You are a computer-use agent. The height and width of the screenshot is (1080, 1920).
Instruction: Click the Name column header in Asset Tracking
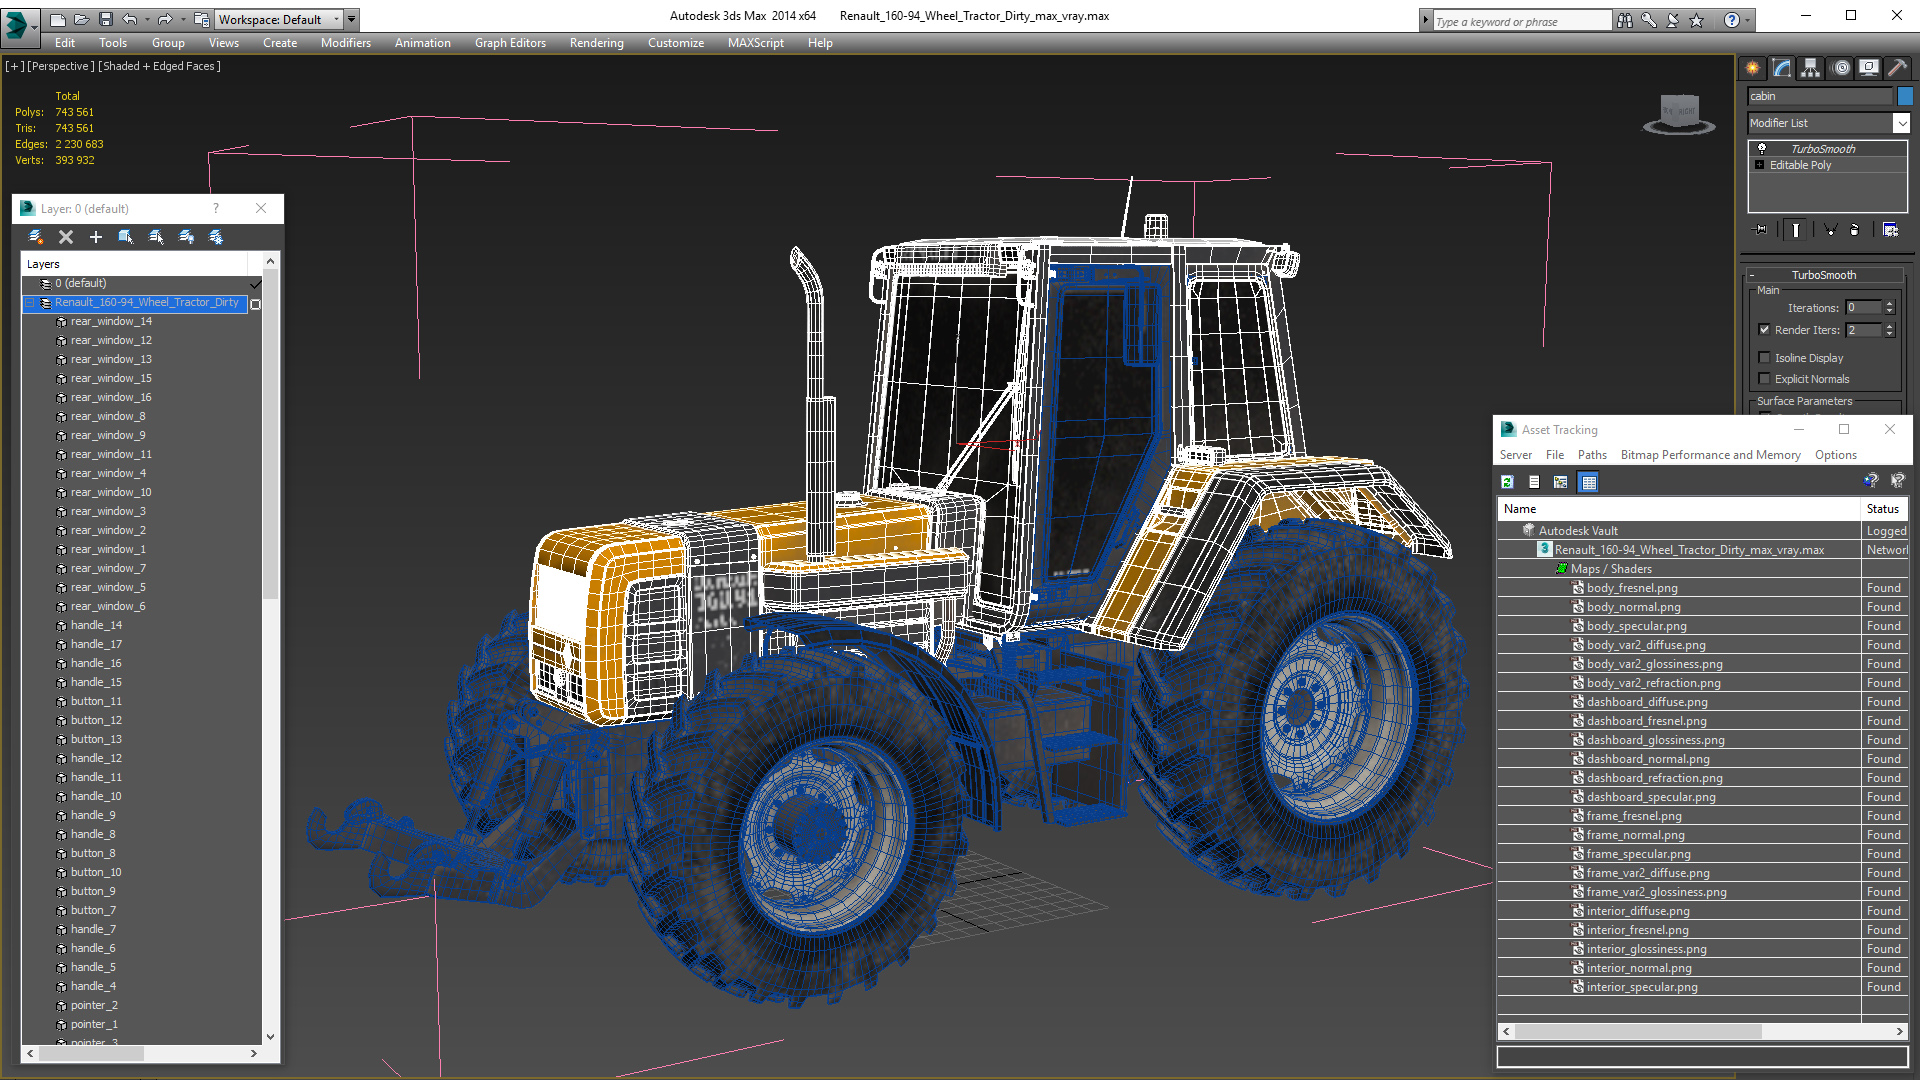point(1678,509)
